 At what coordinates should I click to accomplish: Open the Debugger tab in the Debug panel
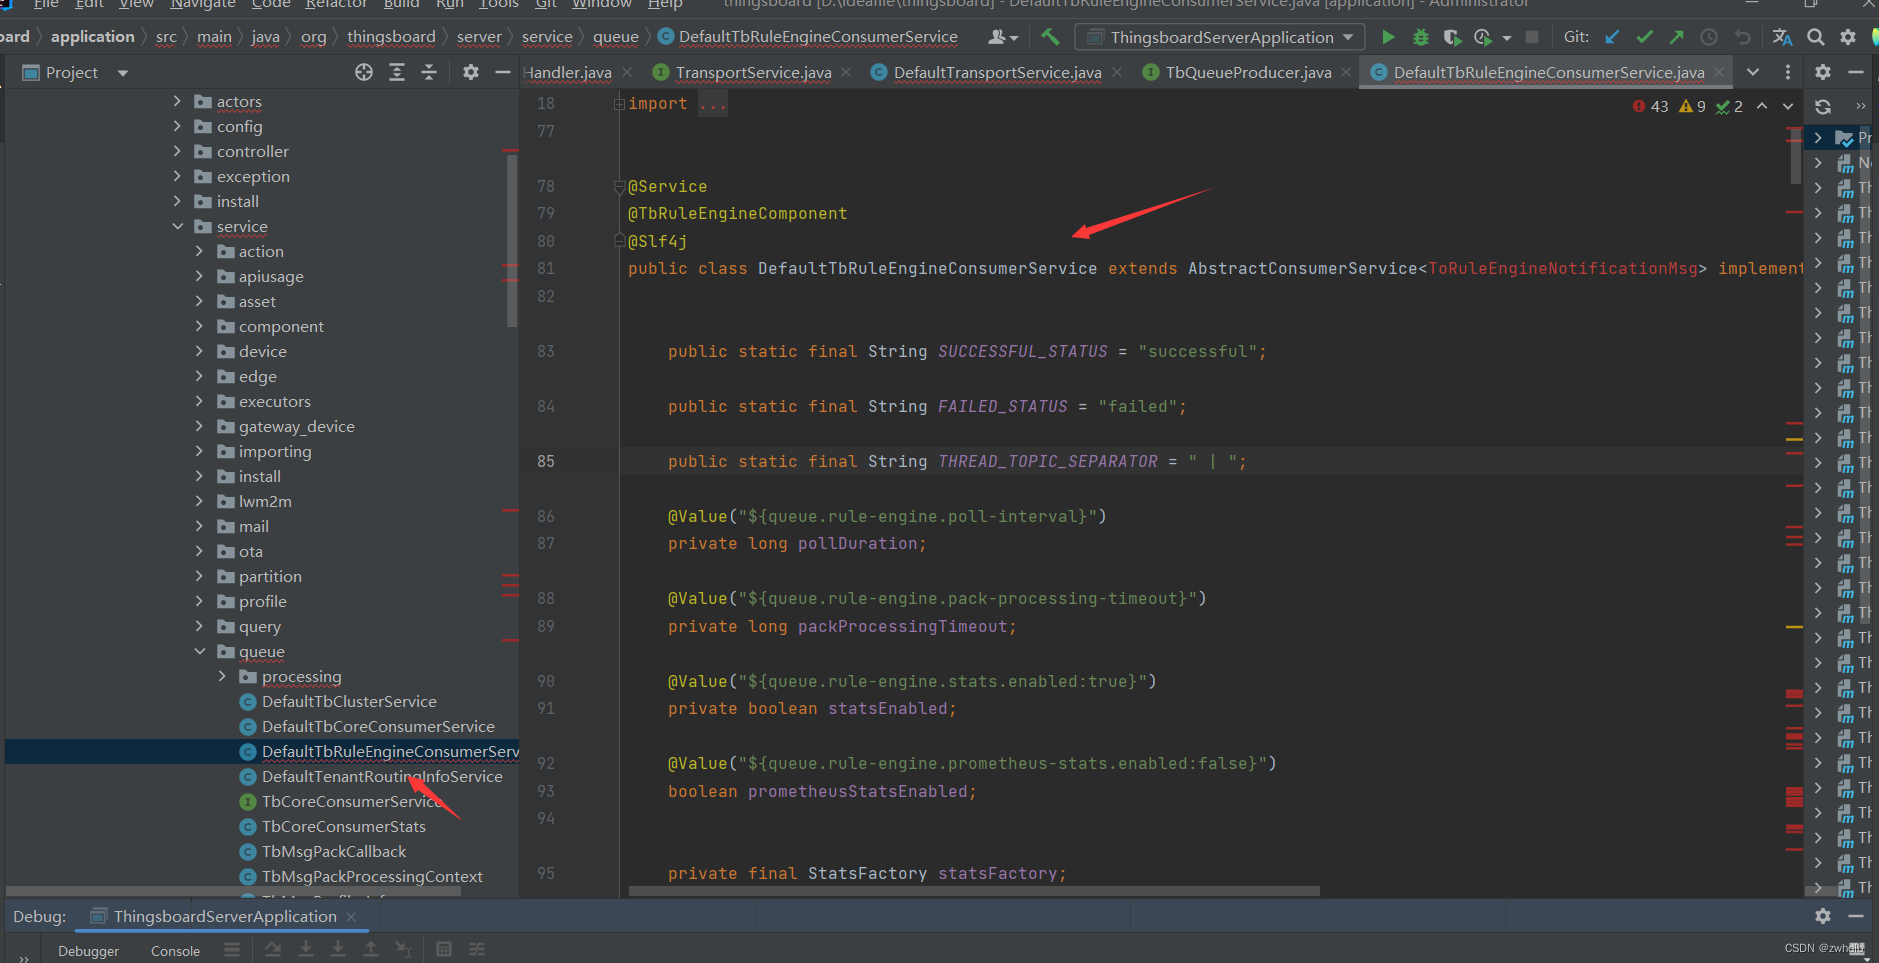(x=88, y=951)
